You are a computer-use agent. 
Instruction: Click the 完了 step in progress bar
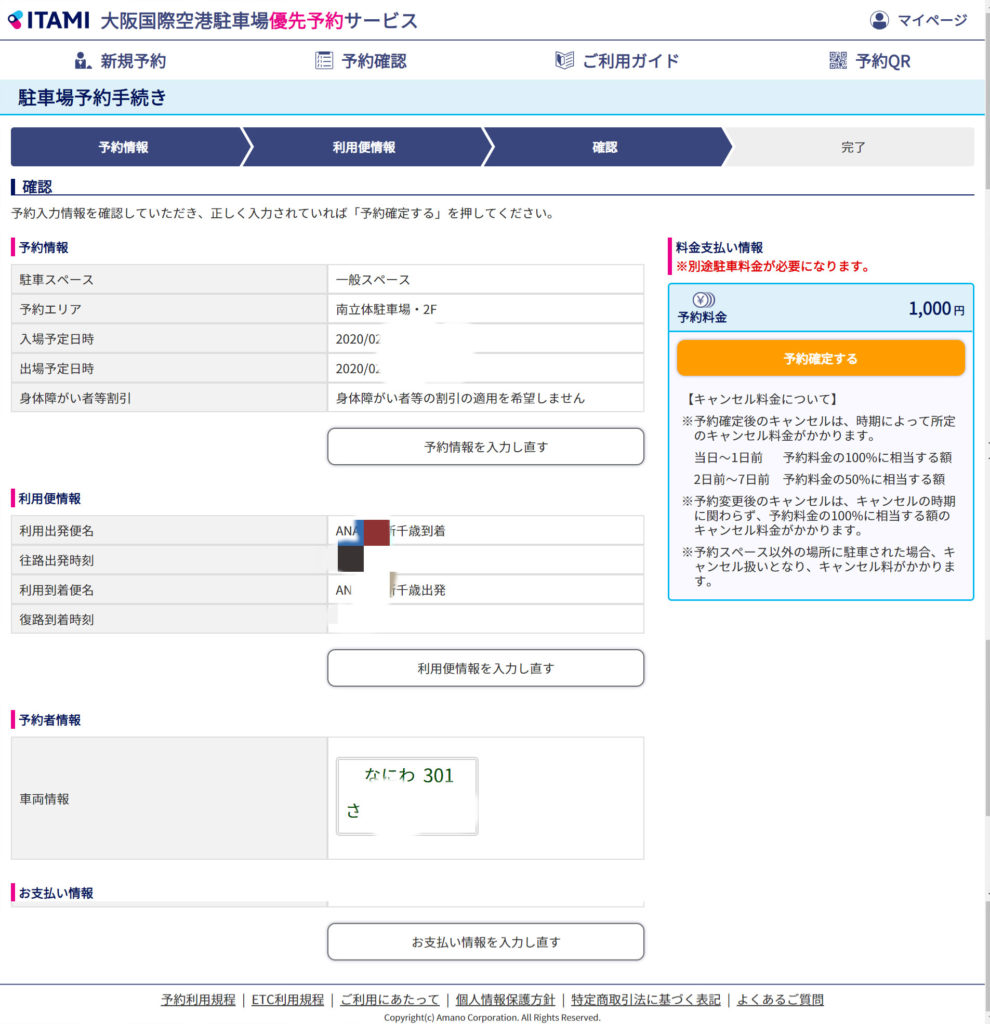[x=852, y=147]
